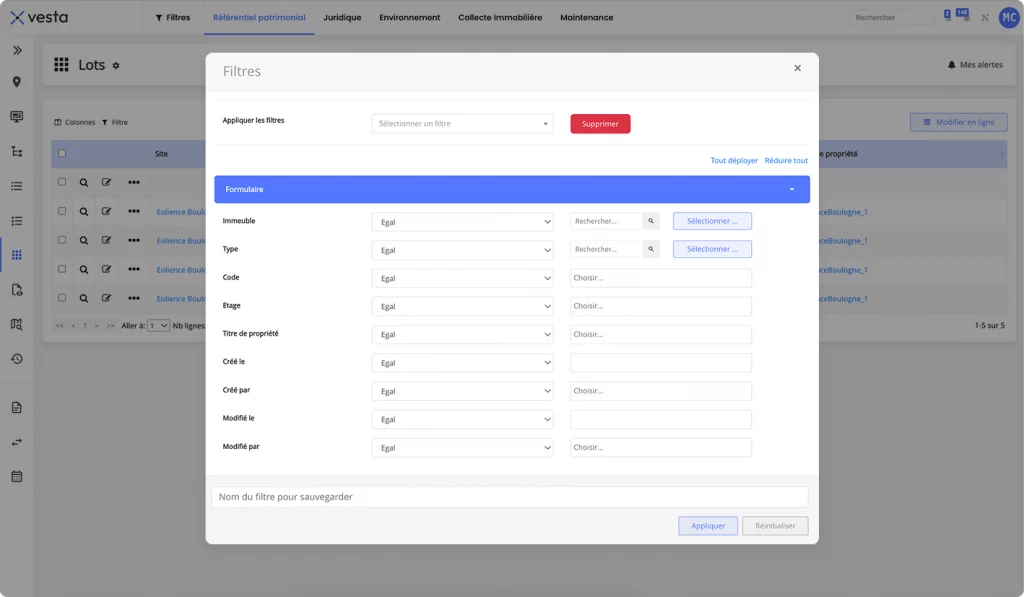The width and height of the screenshot is (1024, 597).
Task: Toggle the select-all checkbox in table header
Action: click(62, 154)
